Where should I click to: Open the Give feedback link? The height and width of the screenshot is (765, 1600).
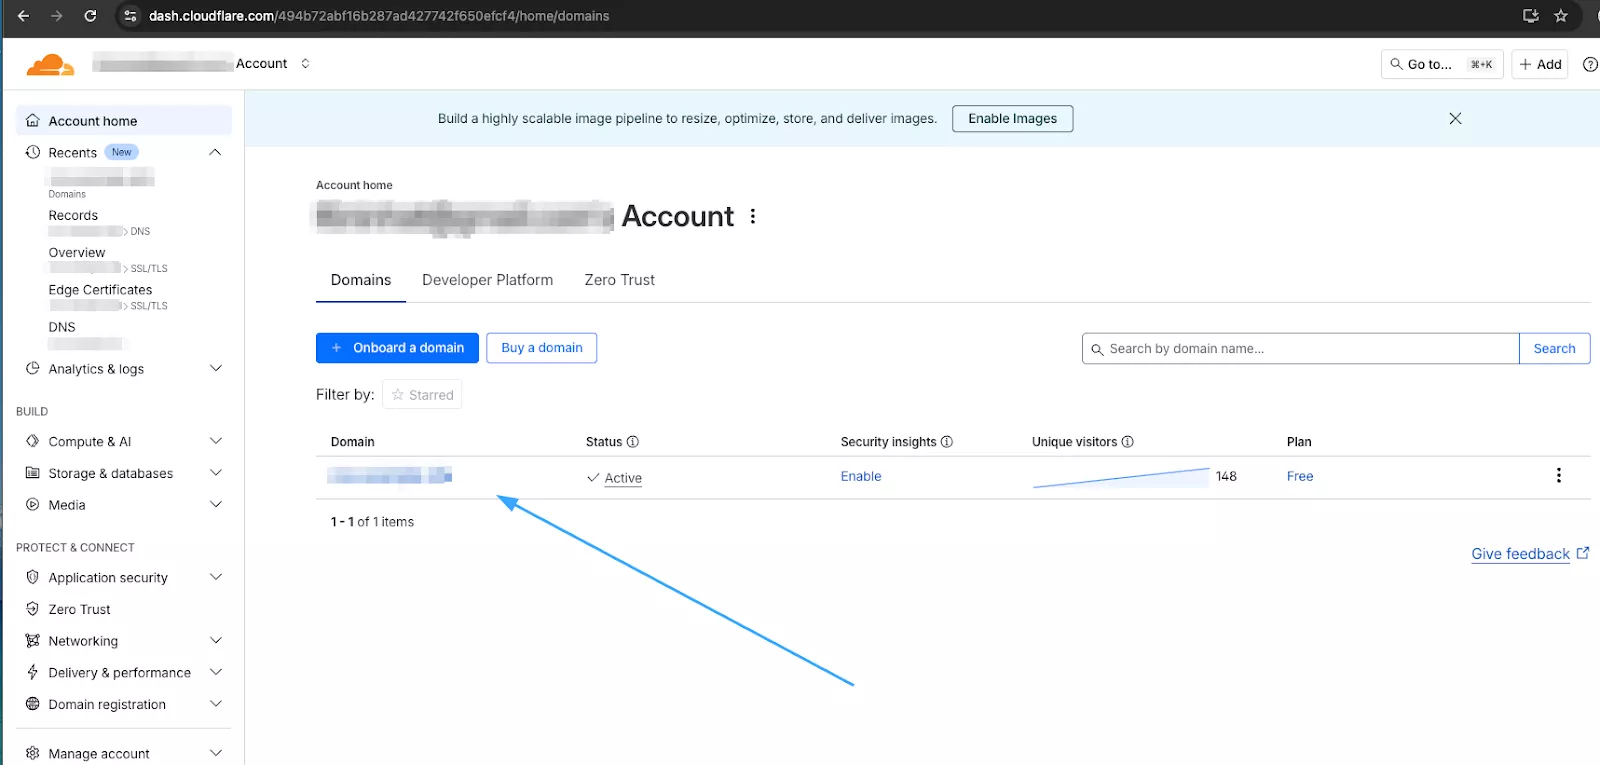(1530, 554)
